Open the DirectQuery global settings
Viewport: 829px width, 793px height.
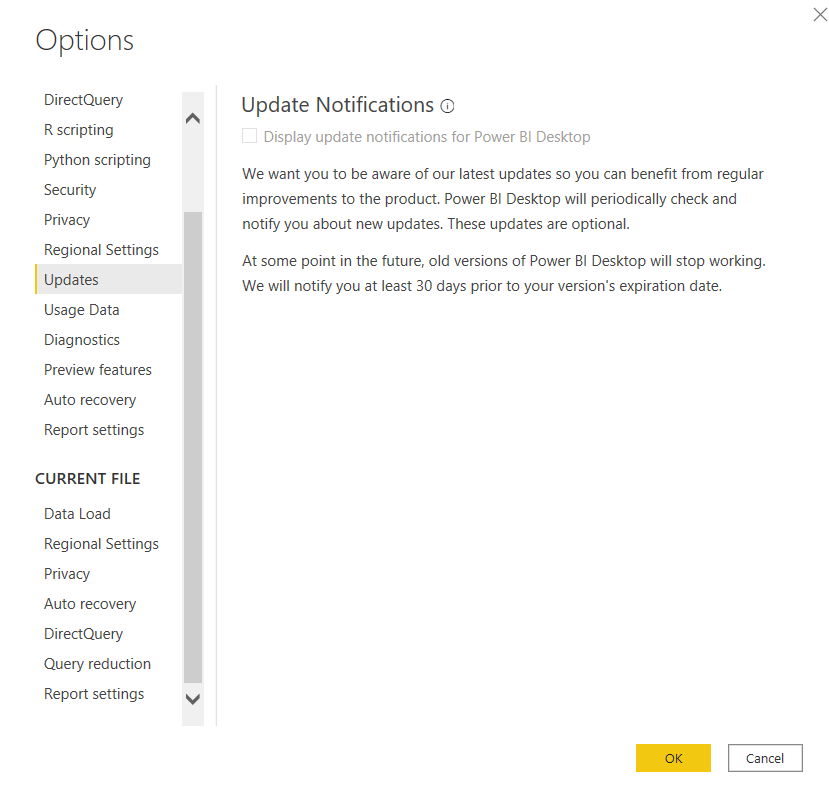(x=84, y=100)
